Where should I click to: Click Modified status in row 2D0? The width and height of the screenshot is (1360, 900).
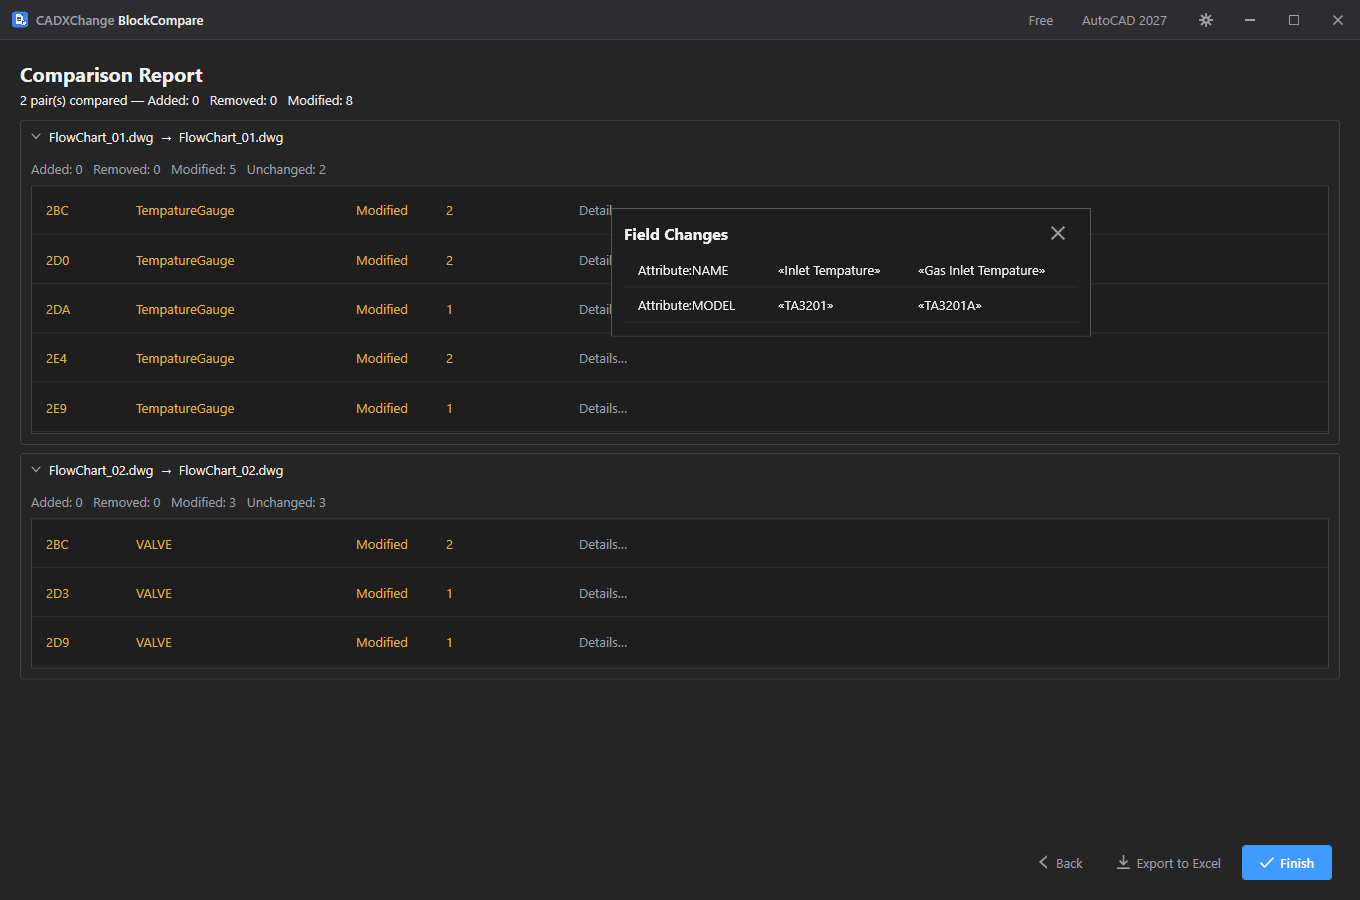tap(382, 260)
